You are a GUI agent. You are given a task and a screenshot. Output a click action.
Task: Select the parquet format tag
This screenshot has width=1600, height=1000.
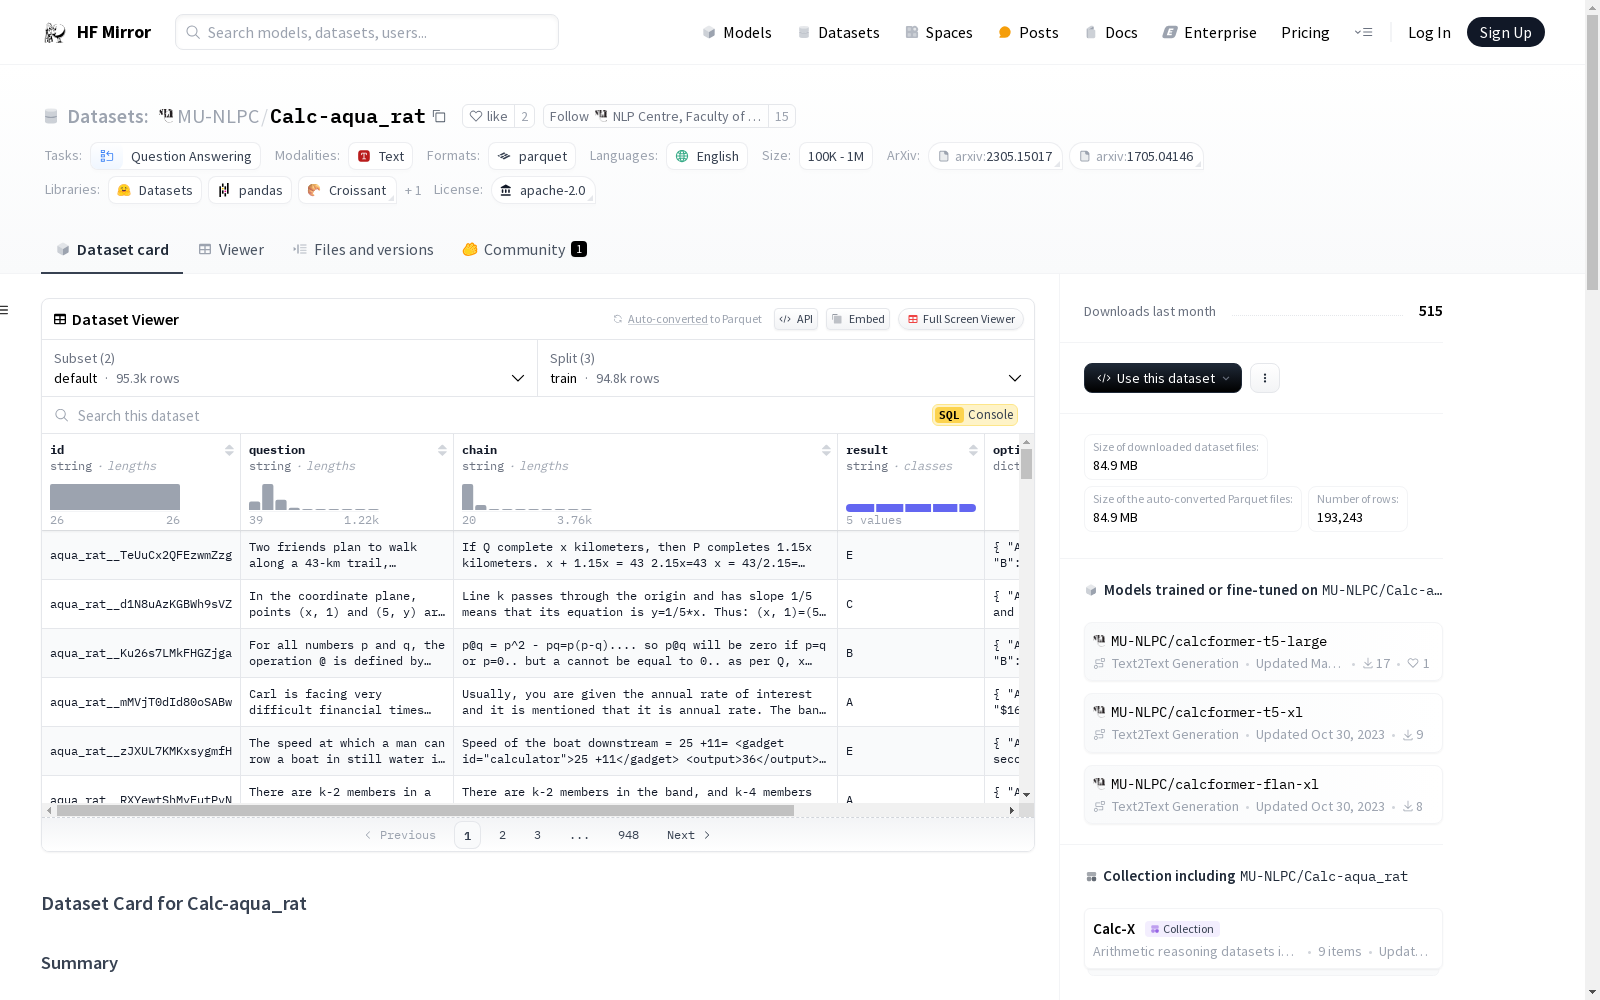(533, 156)
